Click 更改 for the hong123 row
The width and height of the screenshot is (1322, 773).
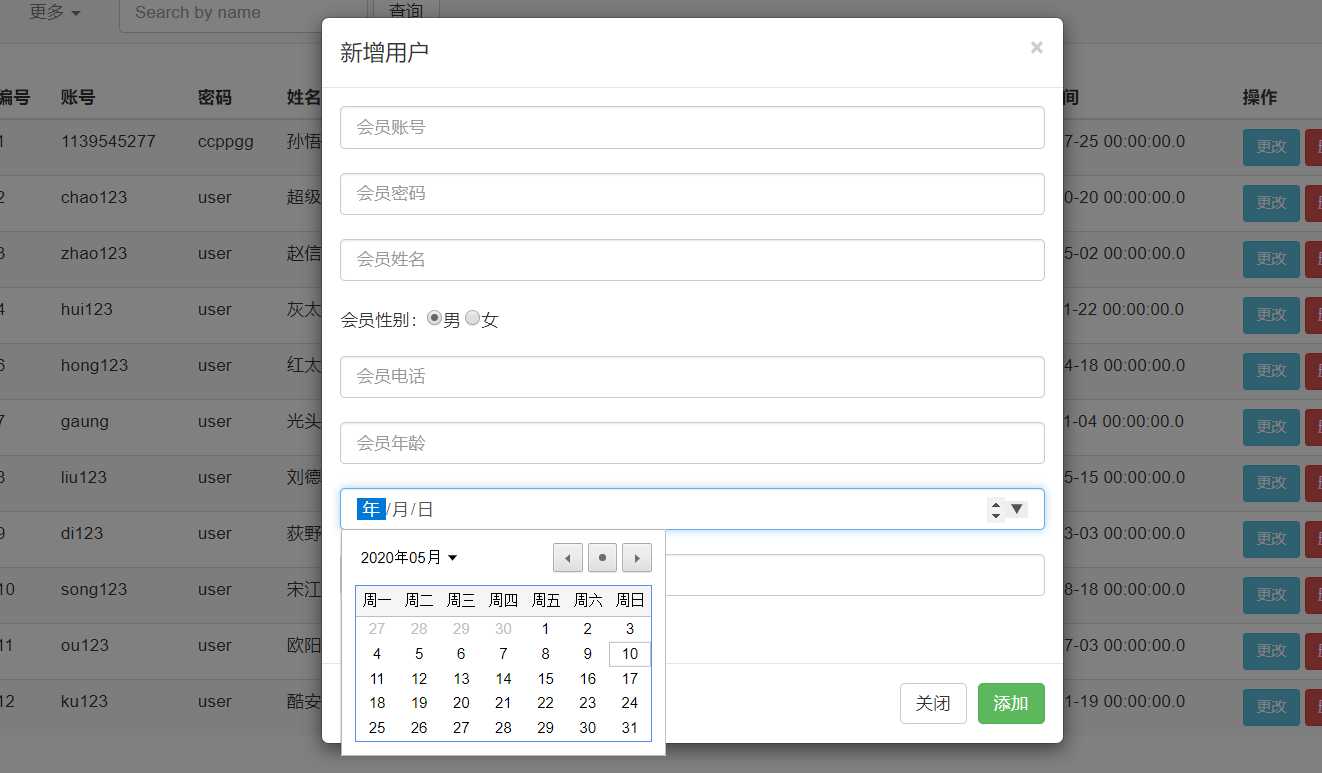[1271, 371]
